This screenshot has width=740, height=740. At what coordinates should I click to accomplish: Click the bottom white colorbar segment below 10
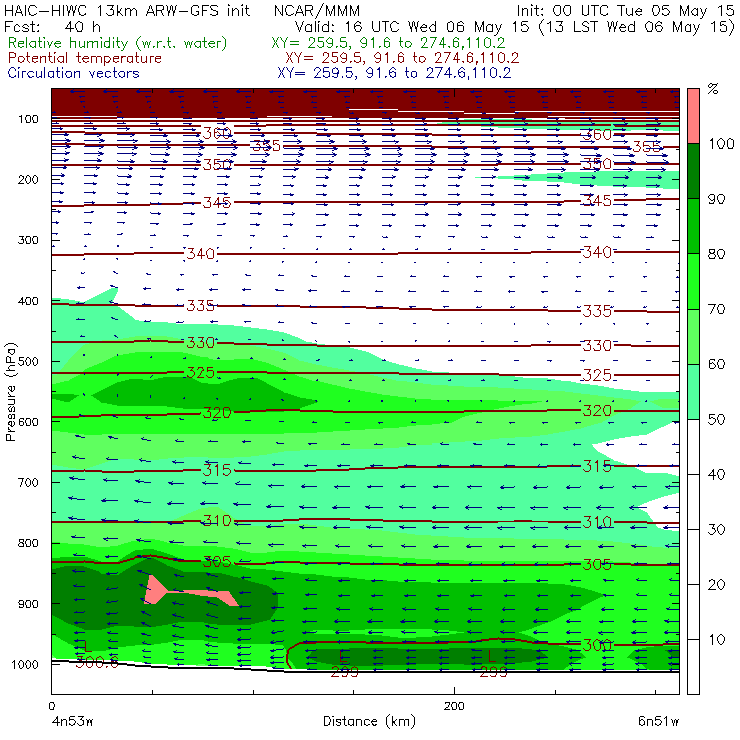tap(693, 667)
